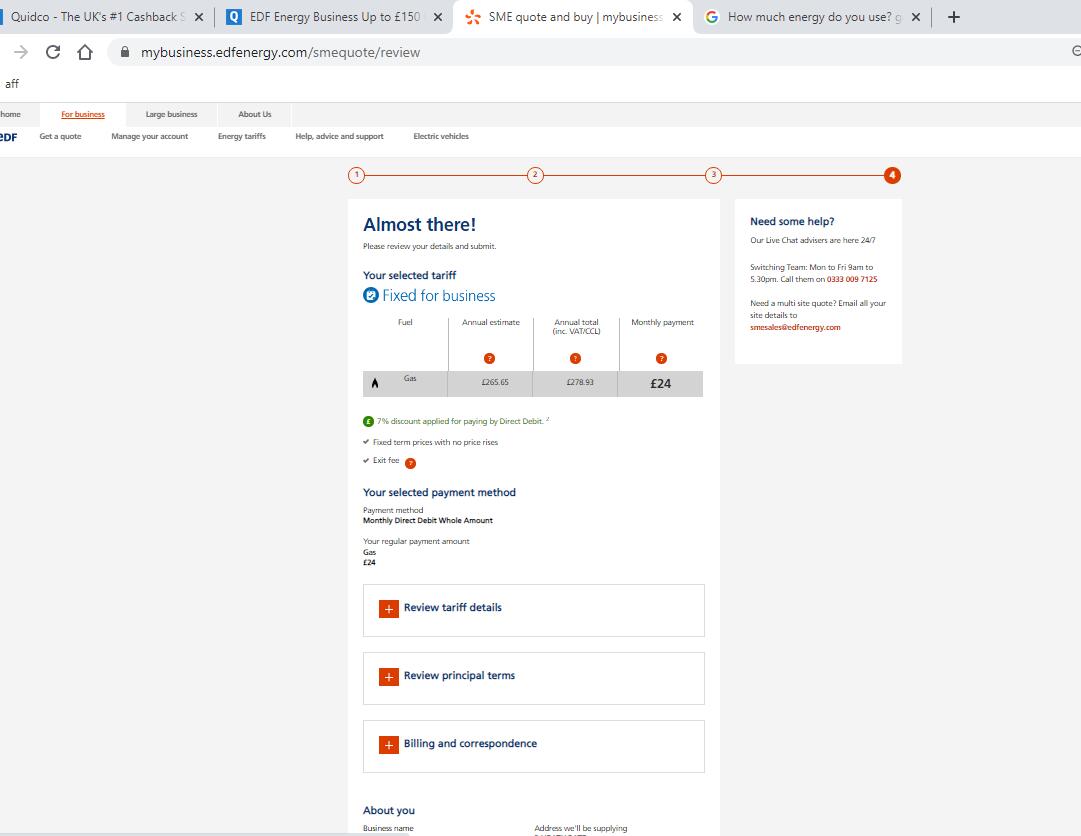Click the browser forward arrow
1081x836 pixels.
tap(21, 52)
